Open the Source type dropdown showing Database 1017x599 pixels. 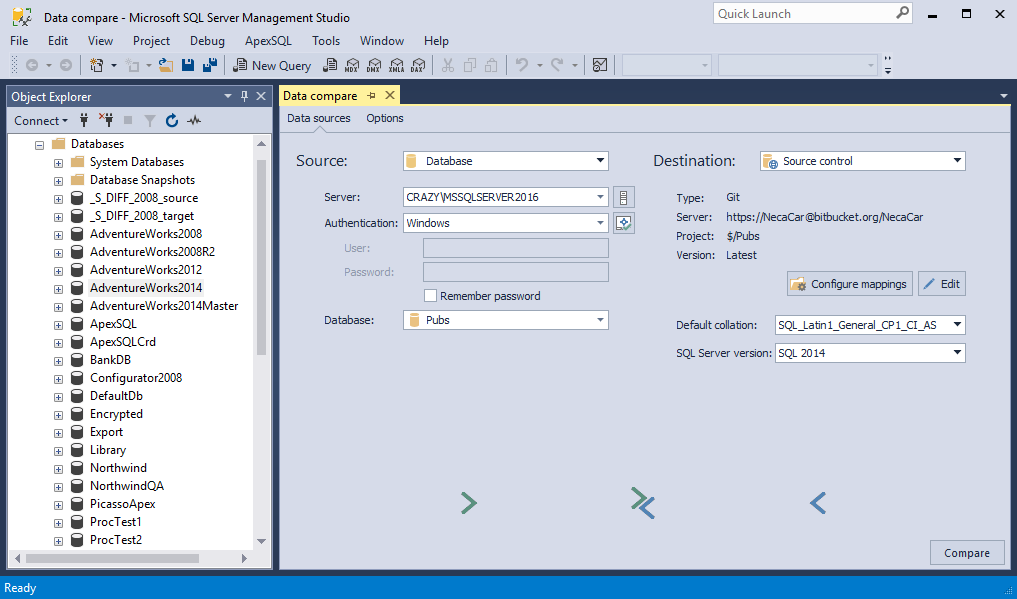tap(506, 161)
